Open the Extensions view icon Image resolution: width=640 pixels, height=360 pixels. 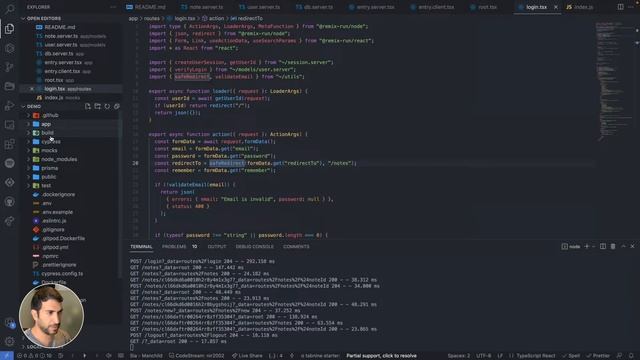click(9, 144)
